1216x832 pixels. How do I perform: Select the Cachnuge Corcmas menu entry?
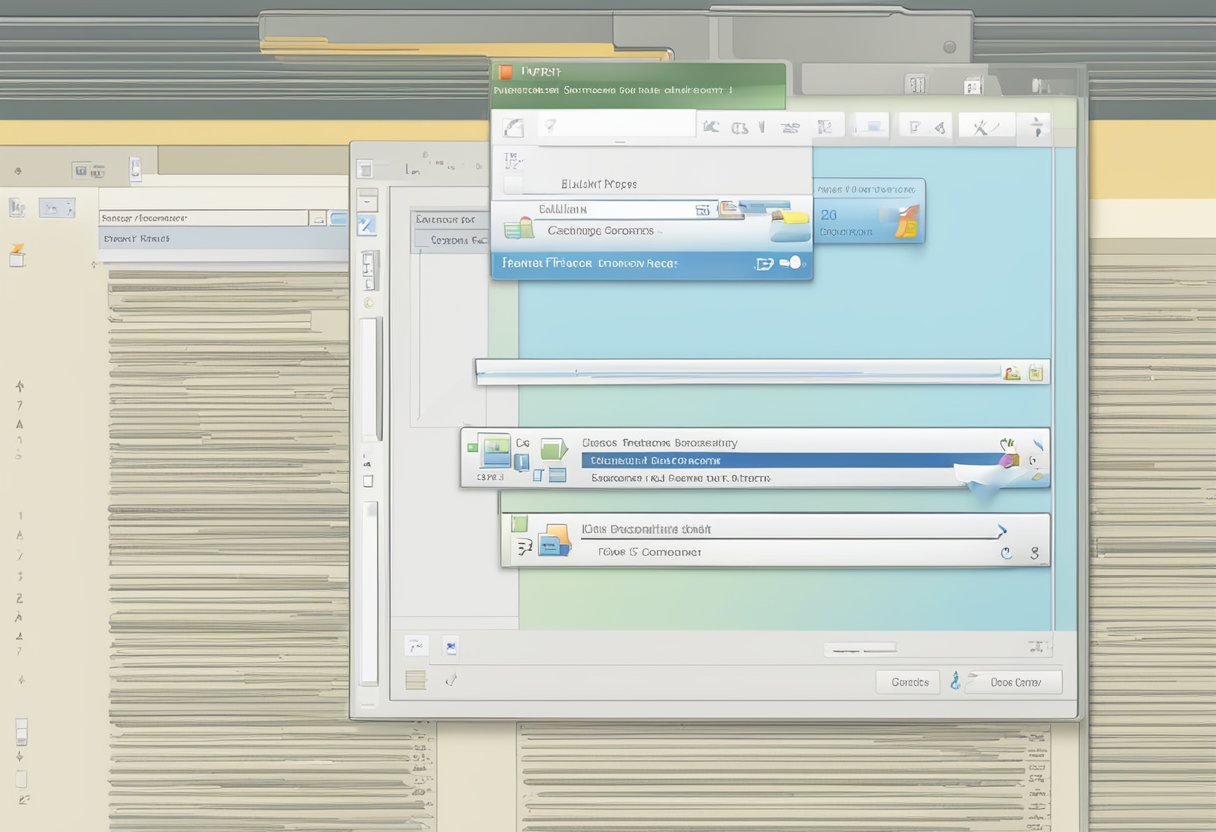coord(600,231)
